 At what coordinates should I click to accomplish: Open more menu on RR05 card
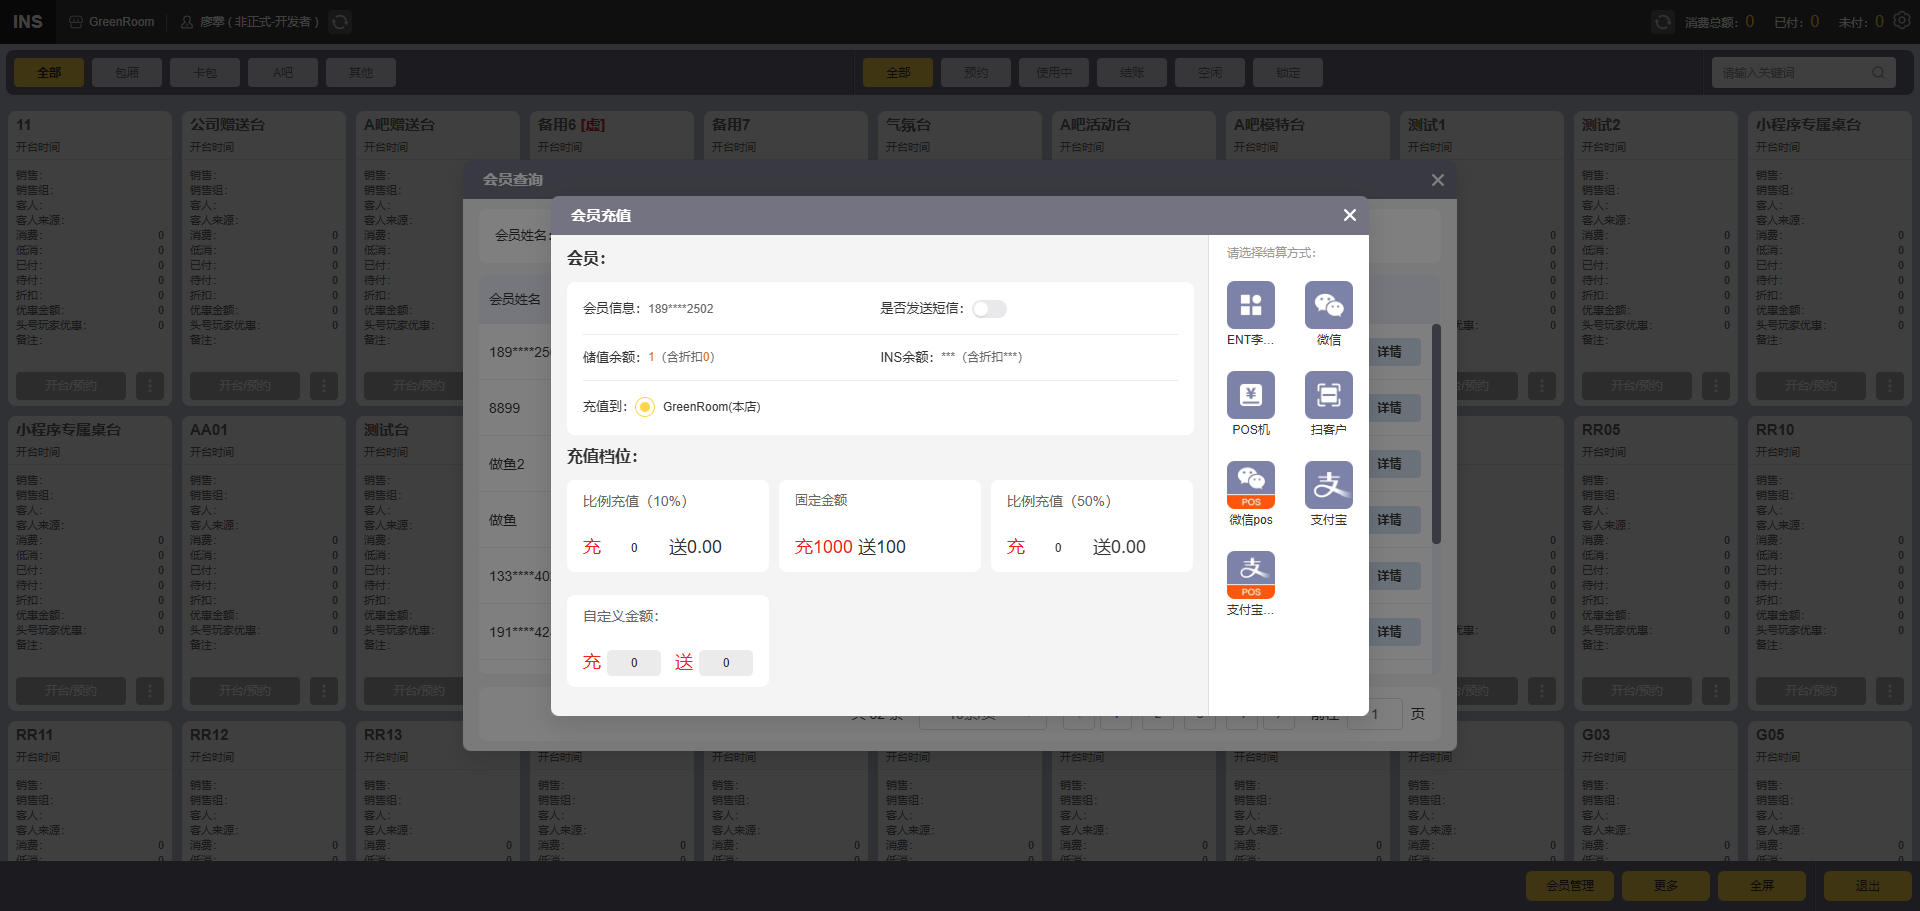(1716, 690)
